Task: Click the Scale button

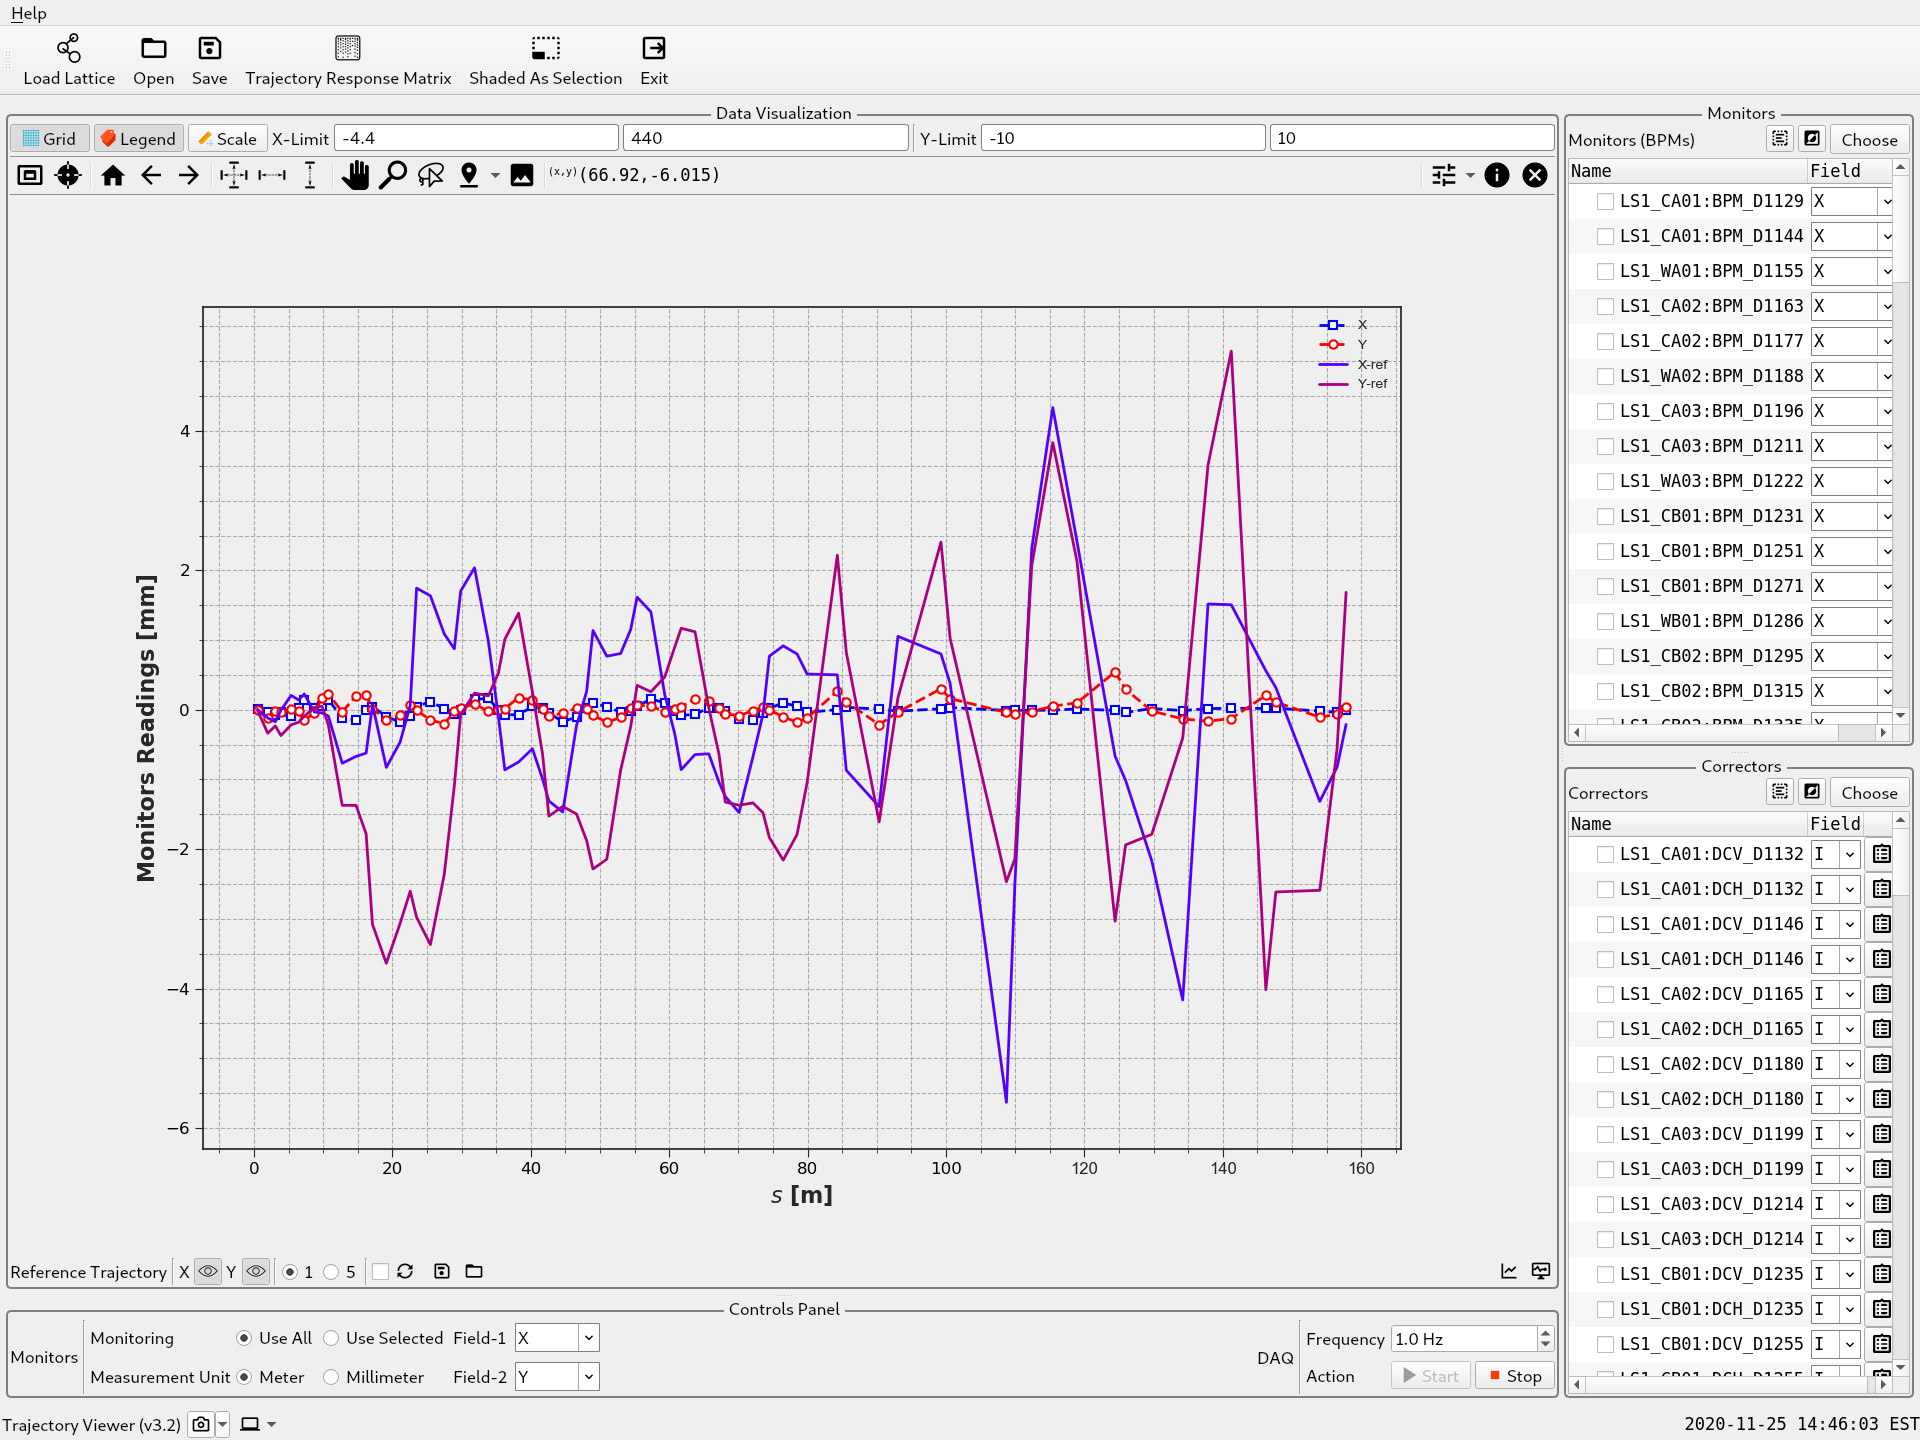Action: (x=227, y=139)
